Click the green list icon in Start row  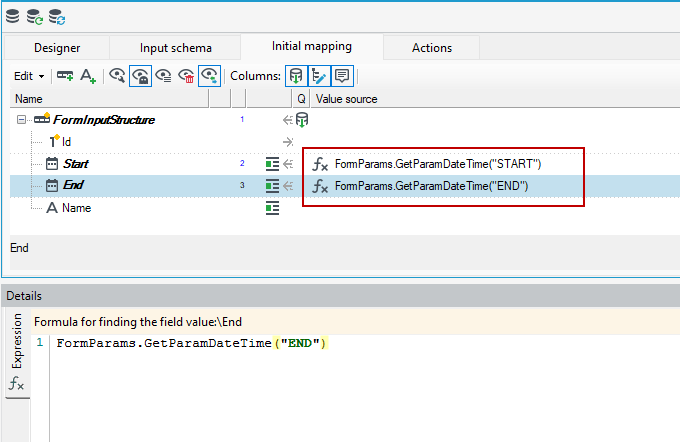272,164
